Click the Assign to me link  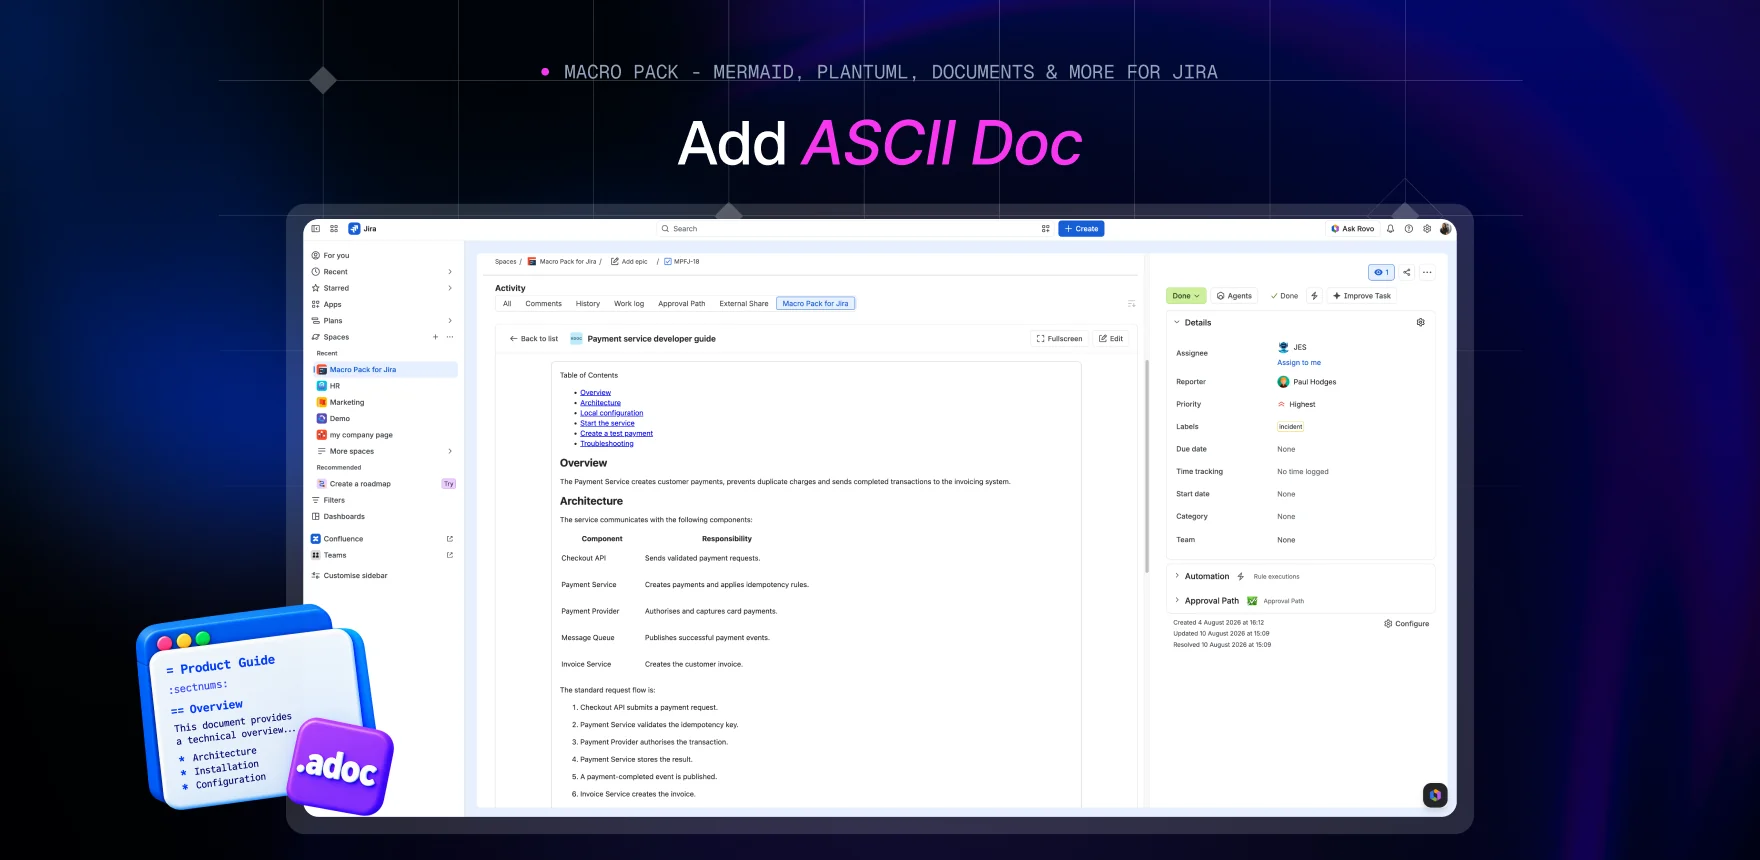(1299, 363)
